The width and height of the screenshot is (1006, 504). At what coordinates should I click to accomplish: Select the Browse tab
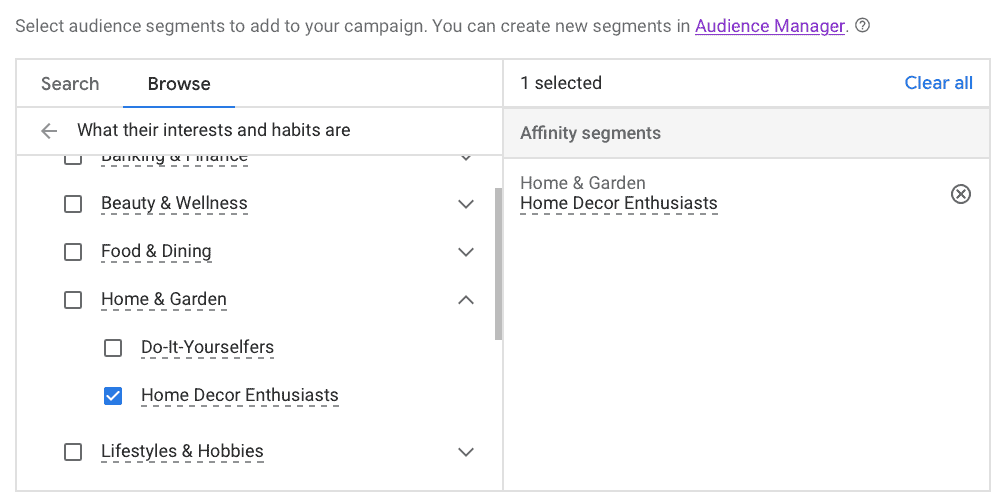[x=179, y=84]
